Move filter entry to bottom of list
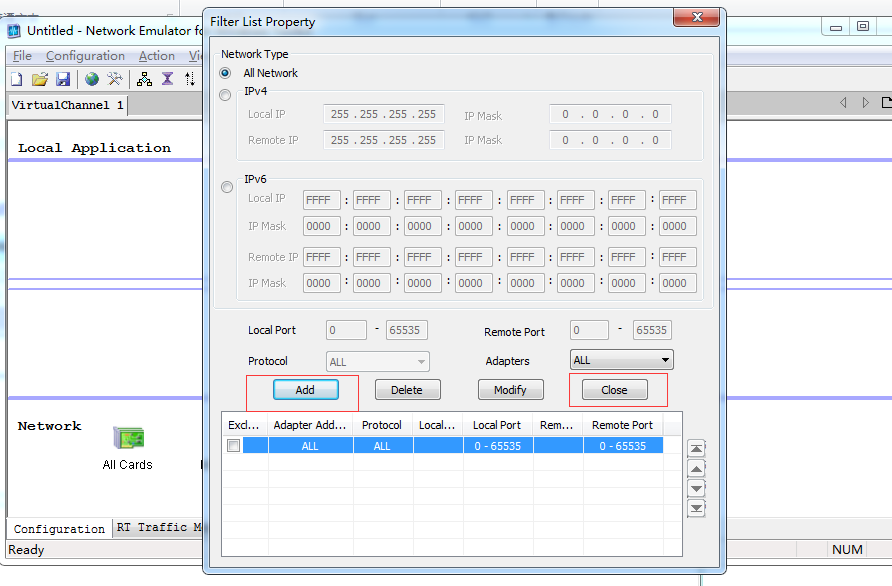892x586 pixels. [x=696, y=508]
